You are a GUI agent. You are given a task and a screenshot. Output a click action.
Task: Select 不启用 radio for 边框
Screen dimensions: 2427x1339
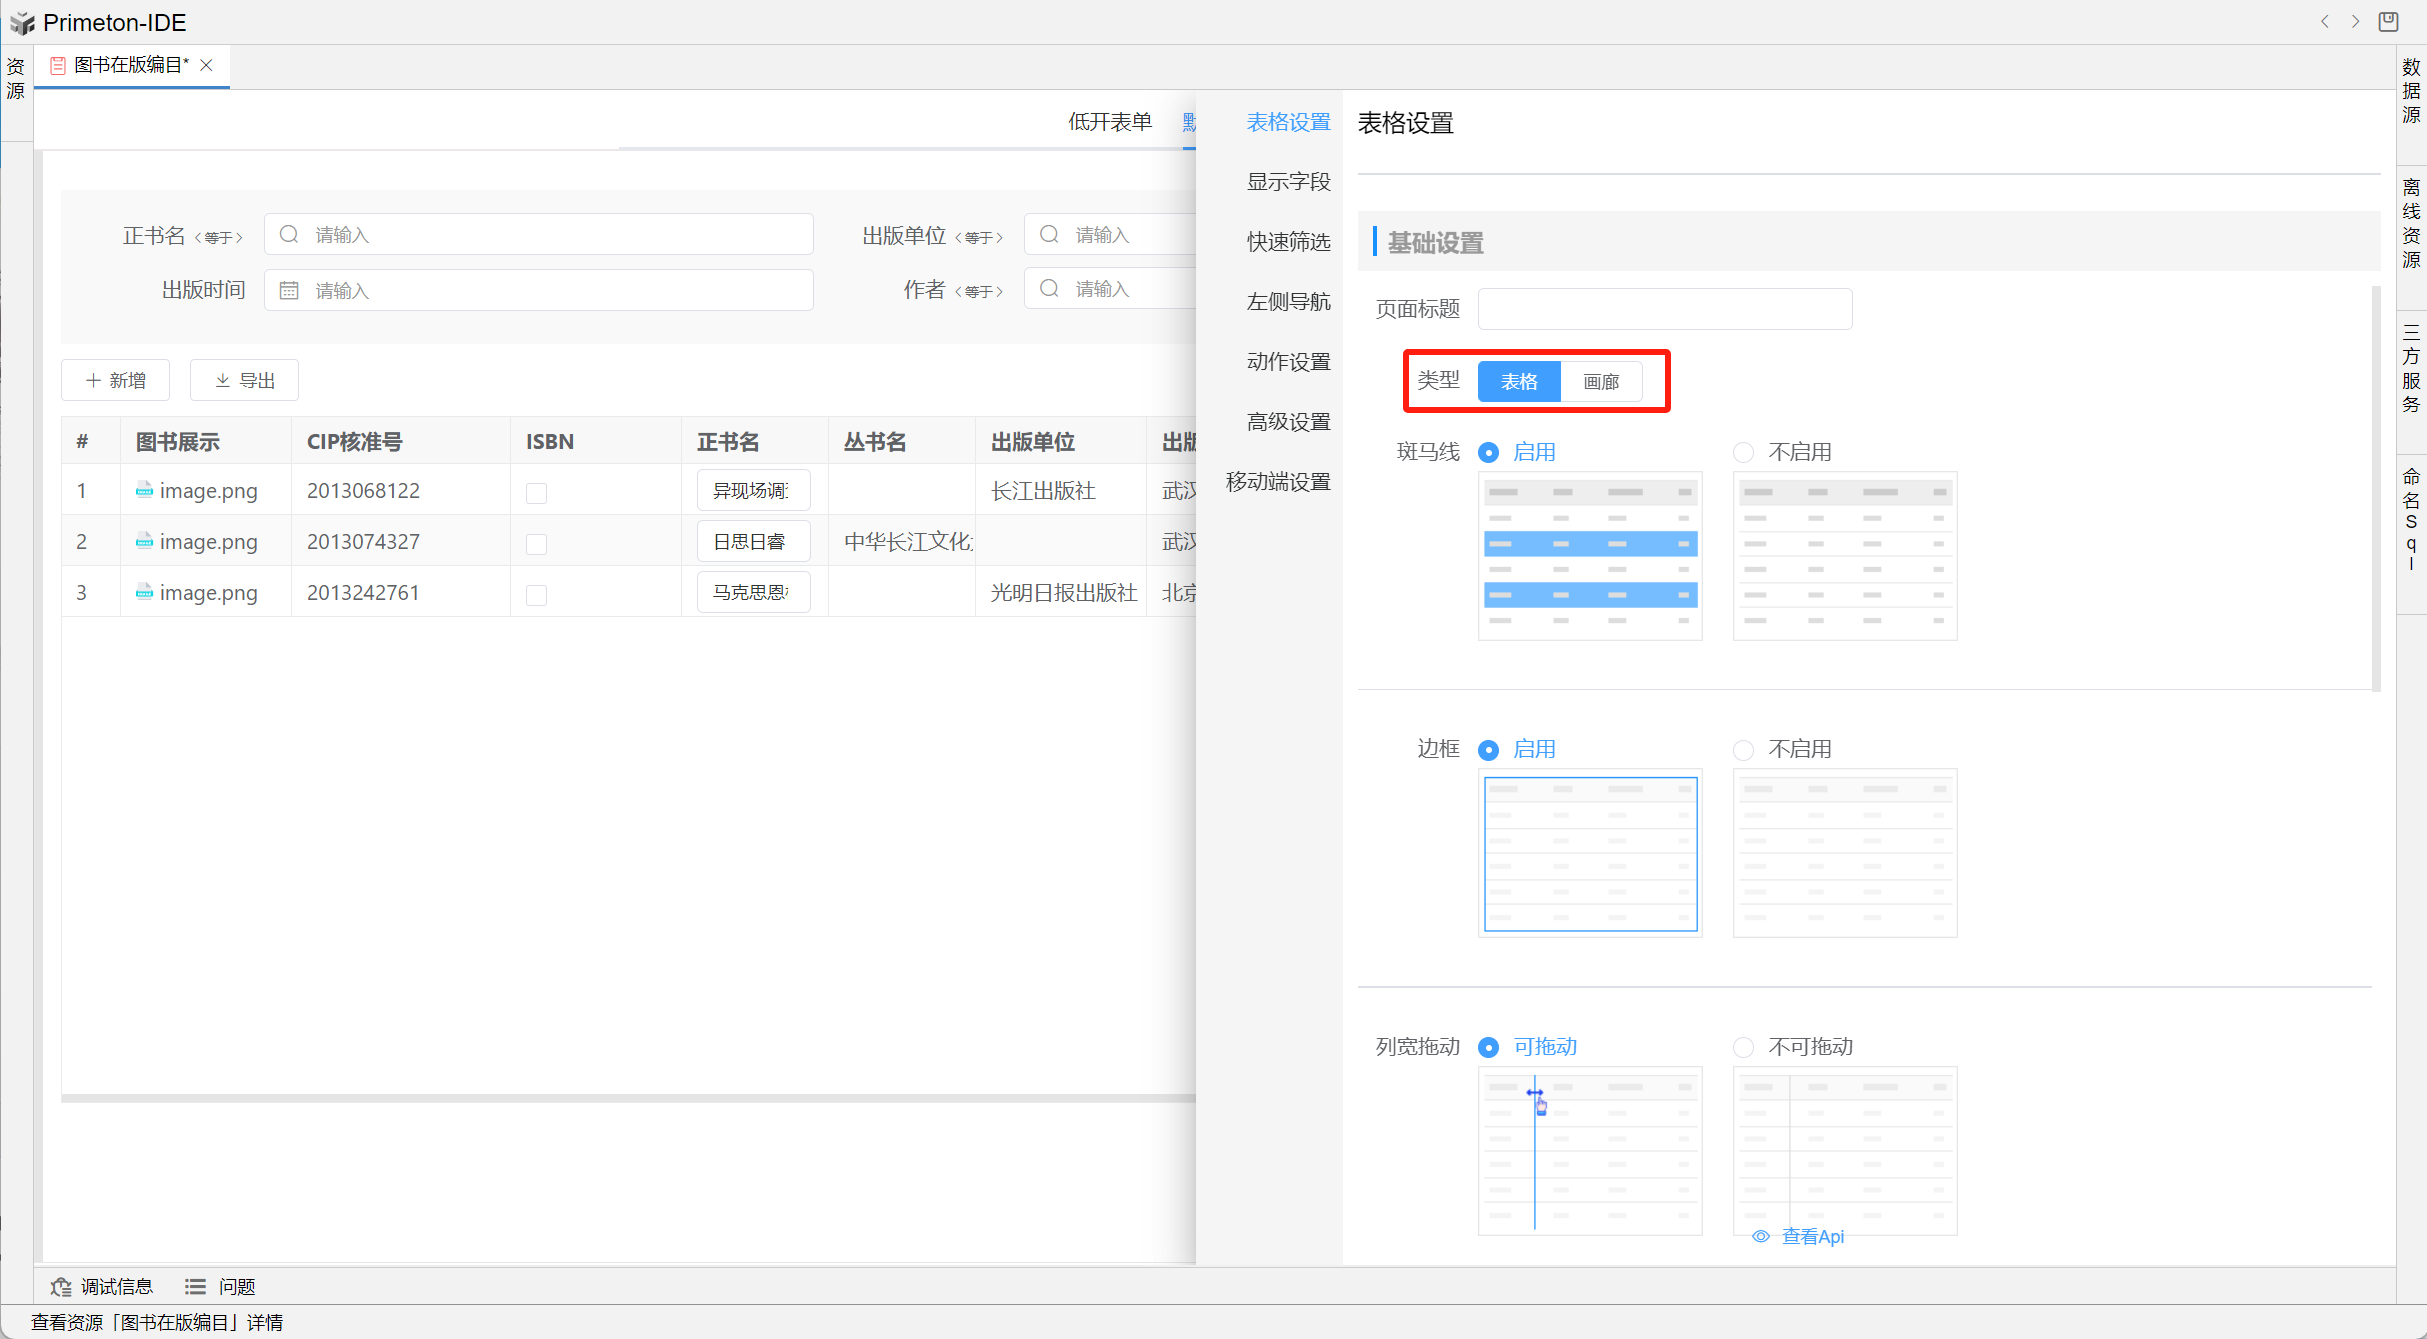tap(1743, 749)
